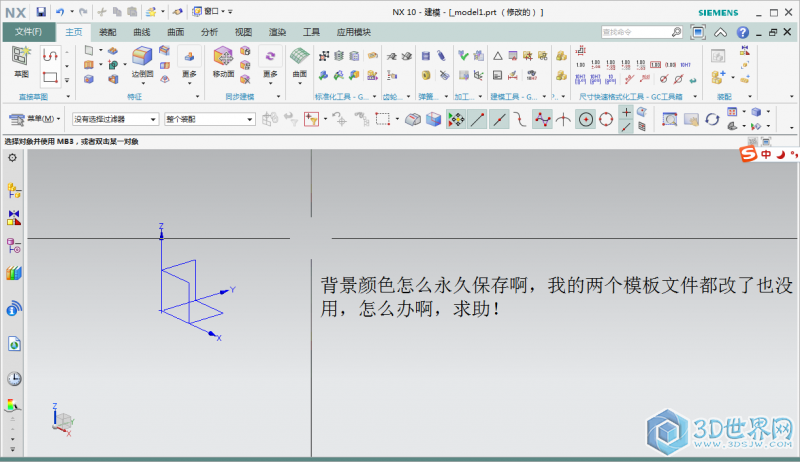The height and width of the screenshot is (462, 800).
Task: Click the Sketch (草图) tool icon
Action: click(21, 57)
